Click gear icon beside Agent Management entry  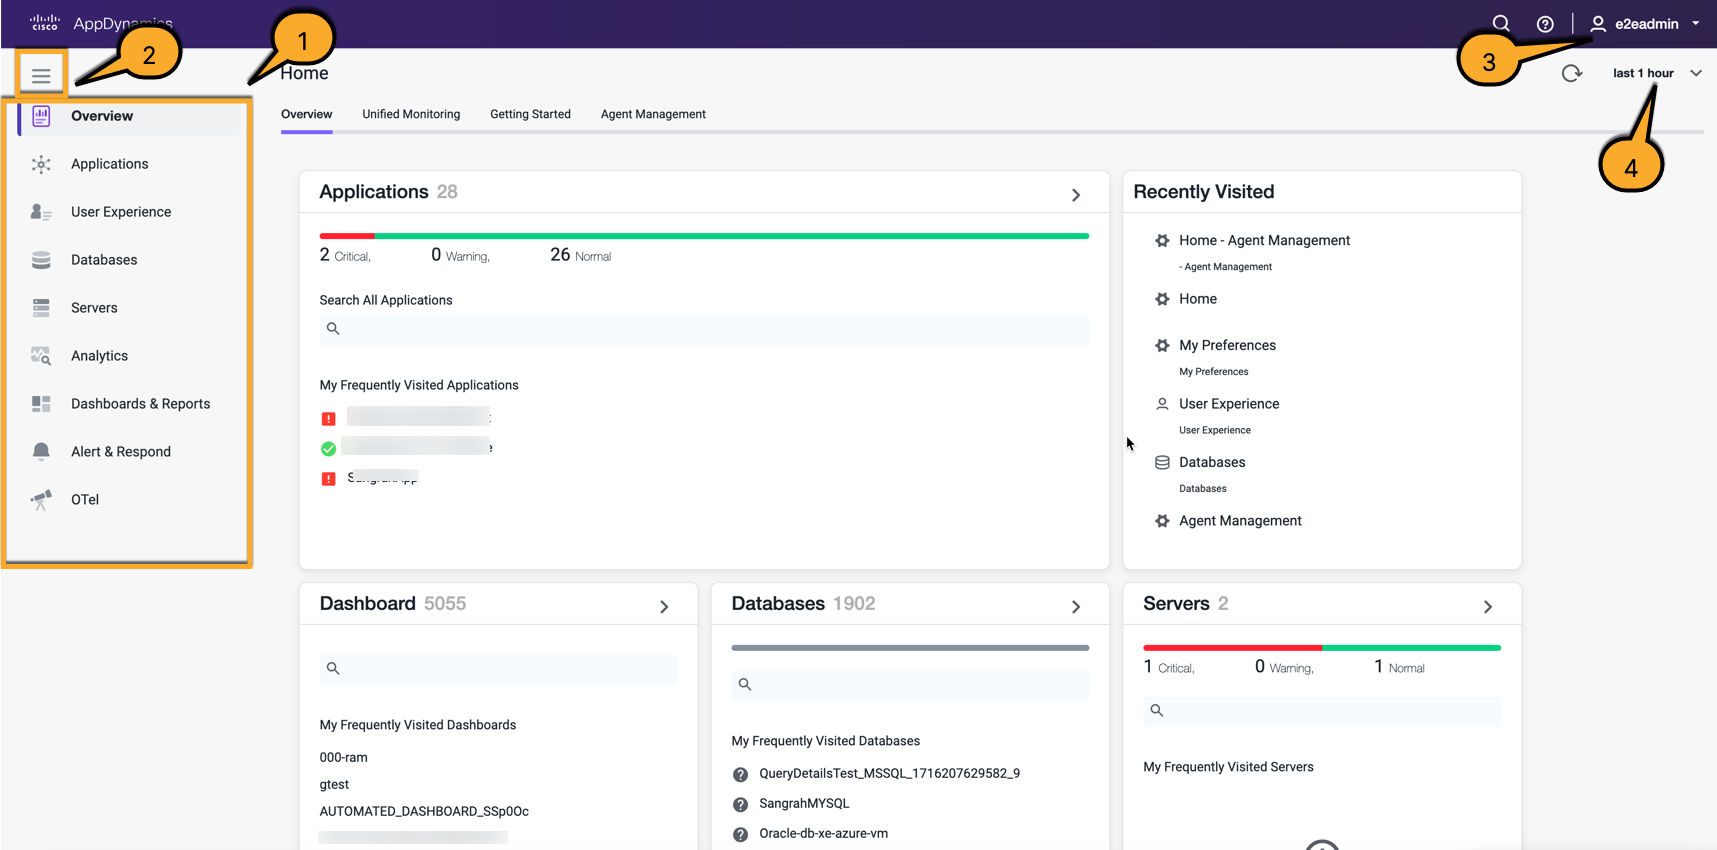[x=1162, y=521]
